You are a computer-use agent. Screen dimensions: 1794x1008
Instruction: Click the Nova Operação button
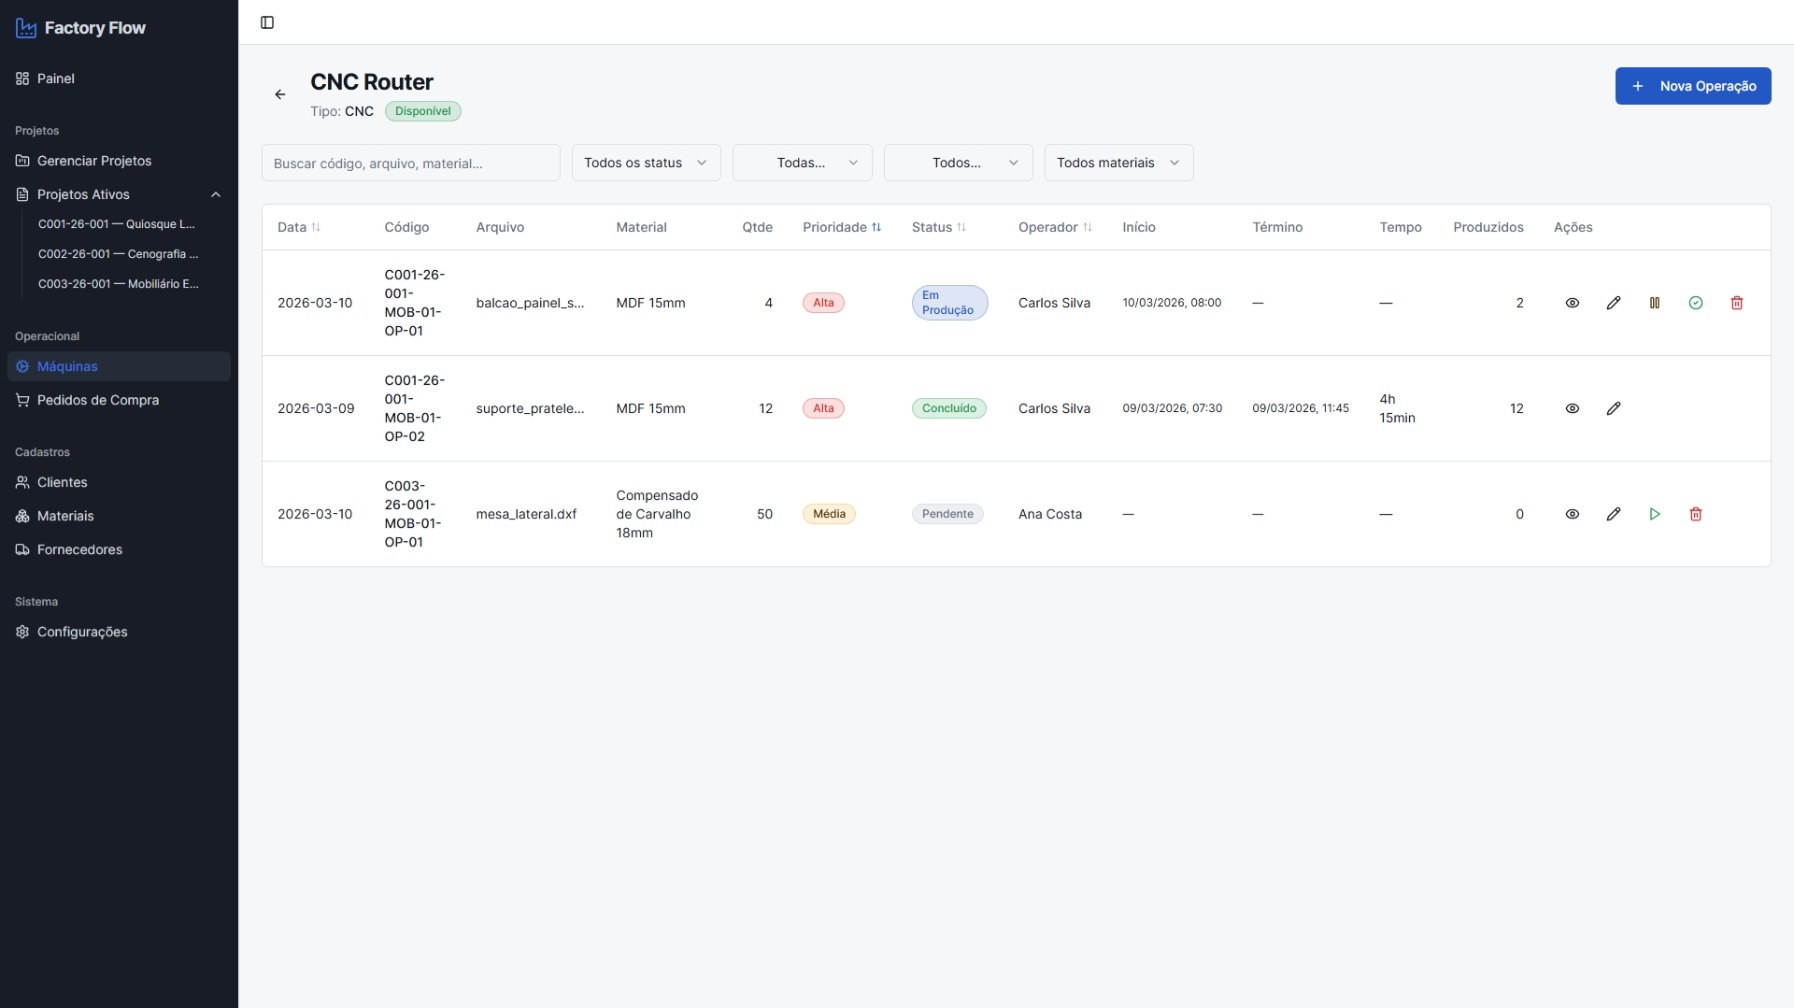coord(1692,86)
